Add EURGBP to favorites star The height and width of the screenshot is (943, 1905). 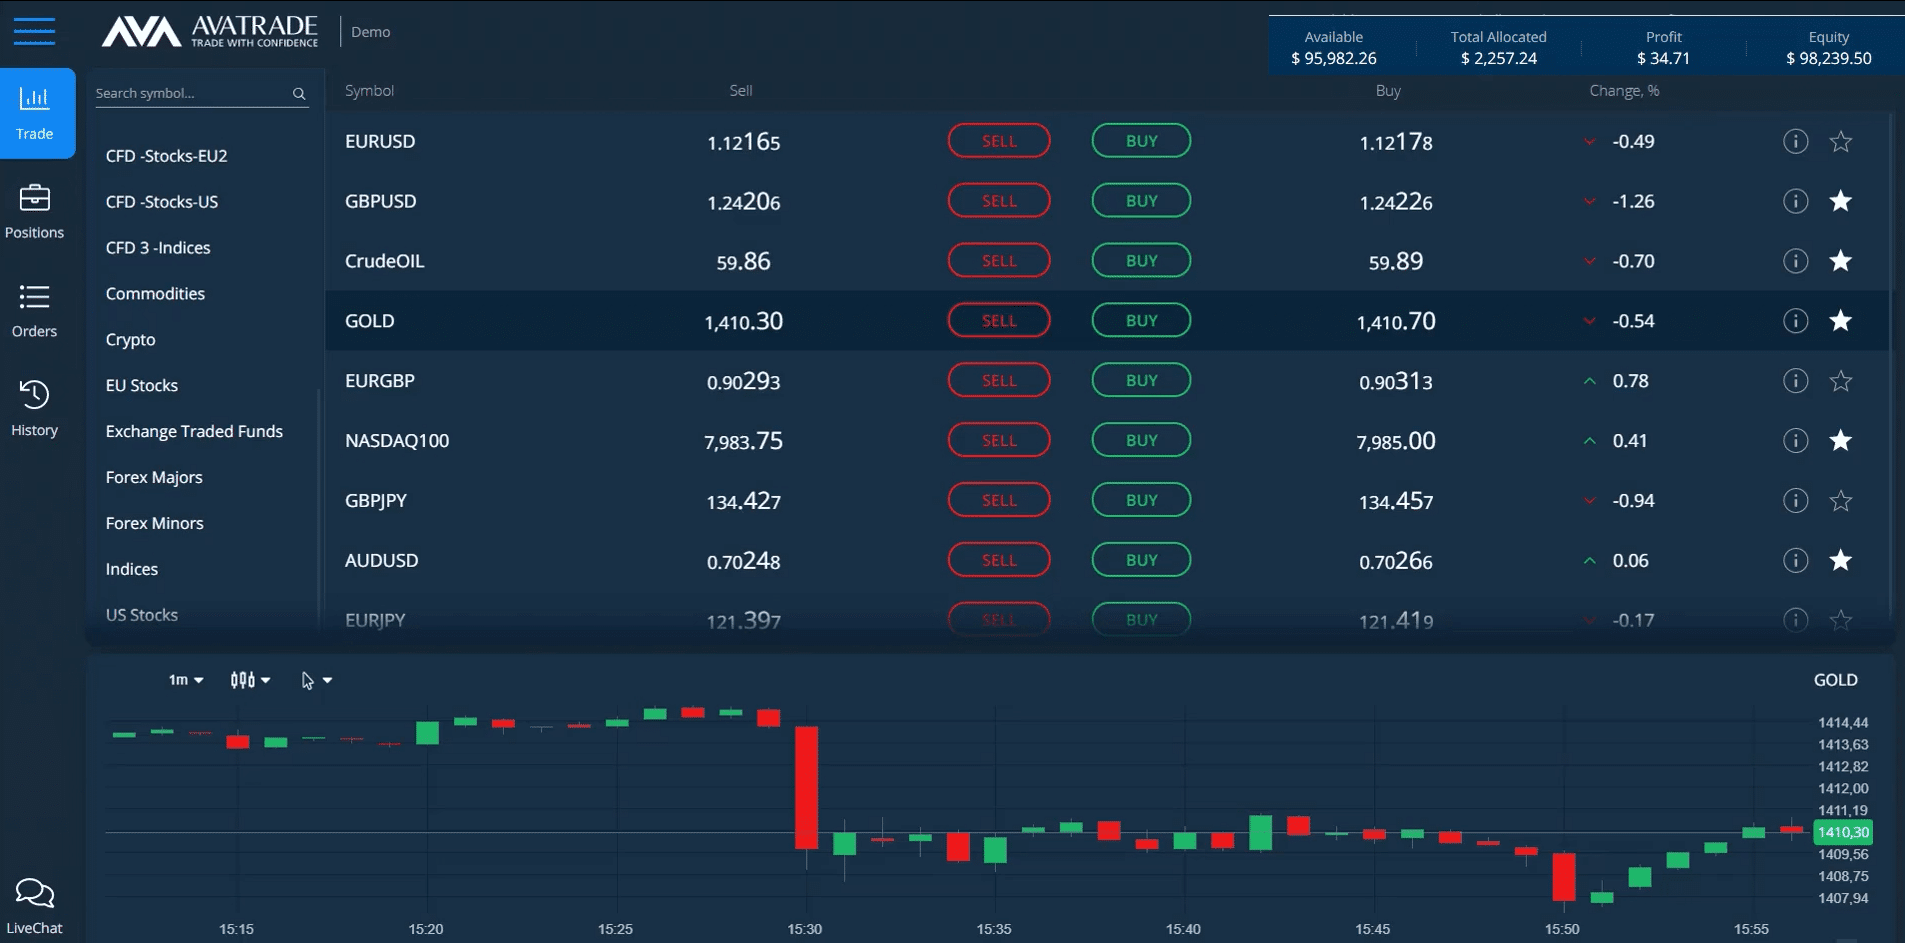pos(1841,381)
